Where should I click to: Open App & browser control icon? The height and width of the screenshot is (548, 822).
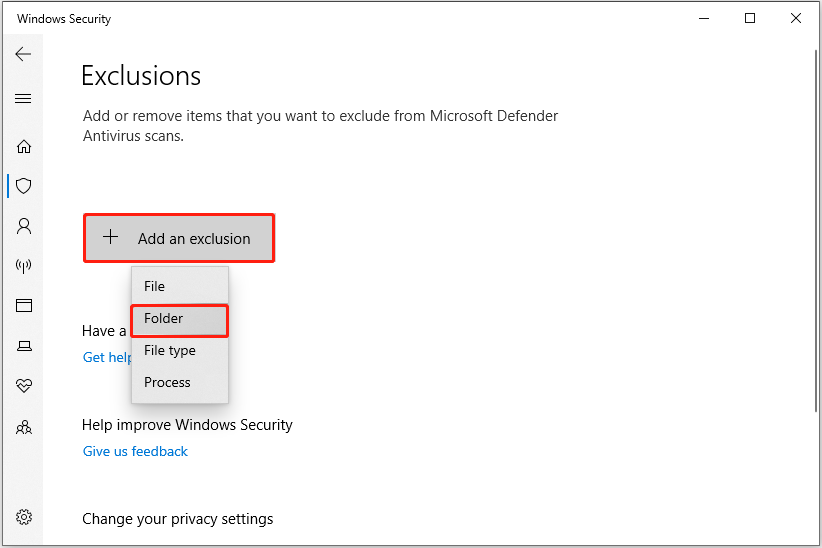point(24,306)
